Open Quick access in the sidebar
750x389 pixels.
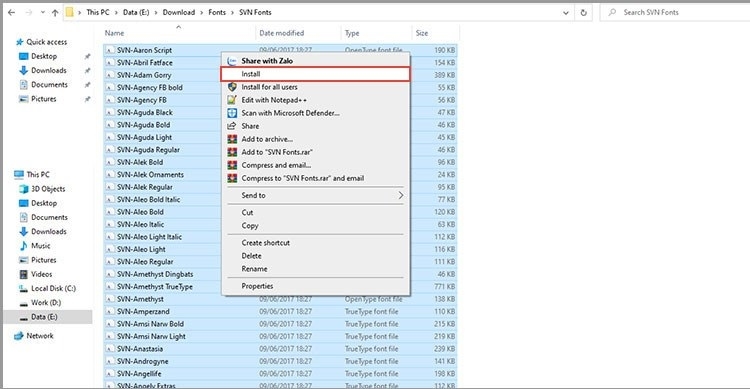point(46,42)
